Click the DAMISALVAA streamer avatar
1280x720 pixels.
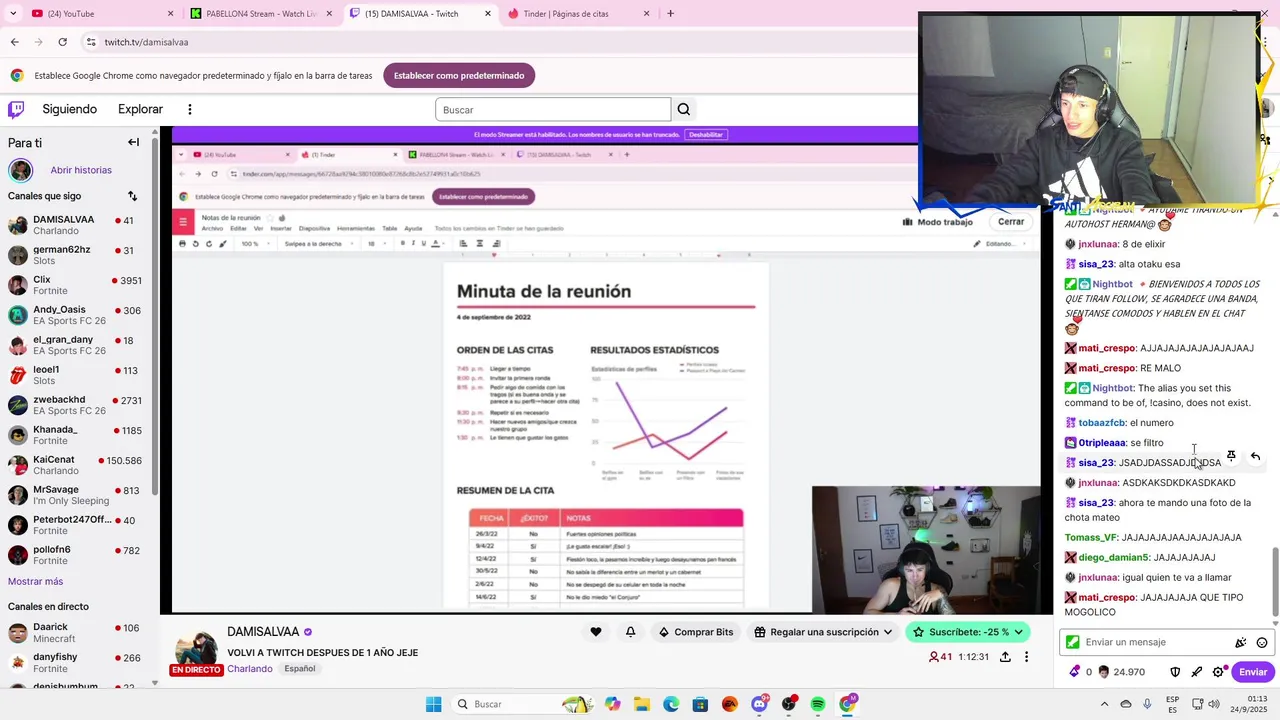point(197,650)
